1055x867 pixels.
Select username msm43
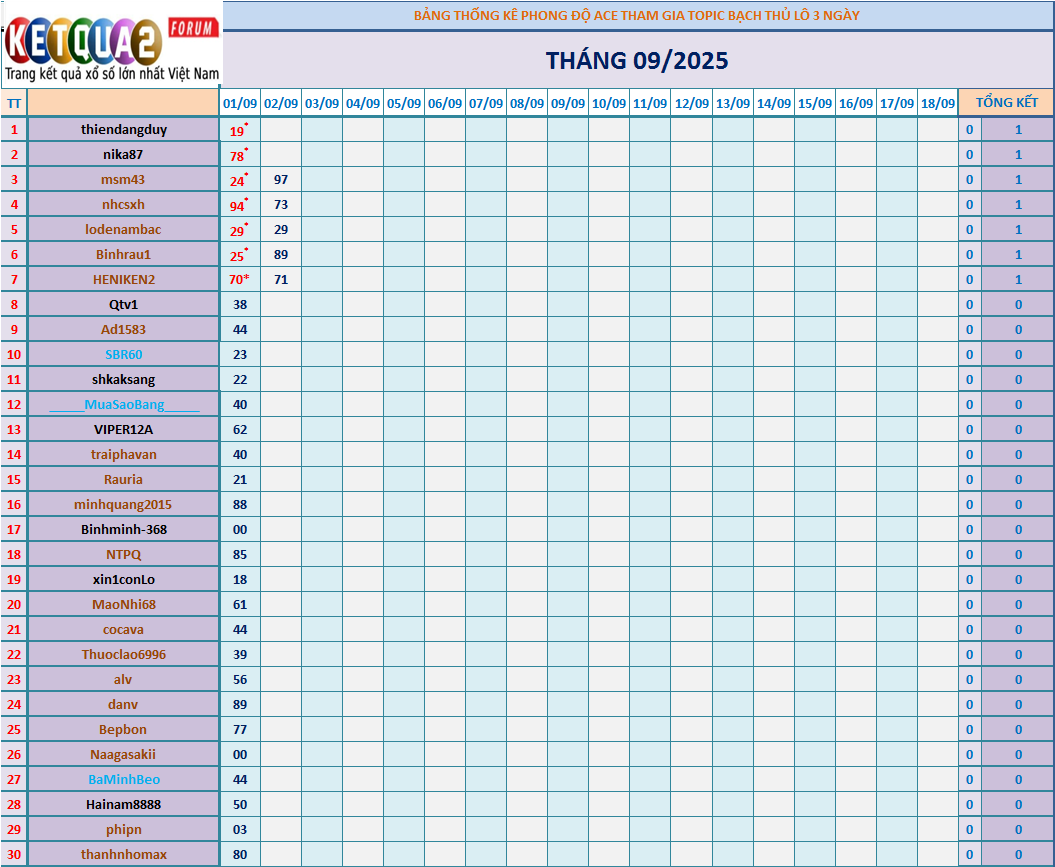123,180
